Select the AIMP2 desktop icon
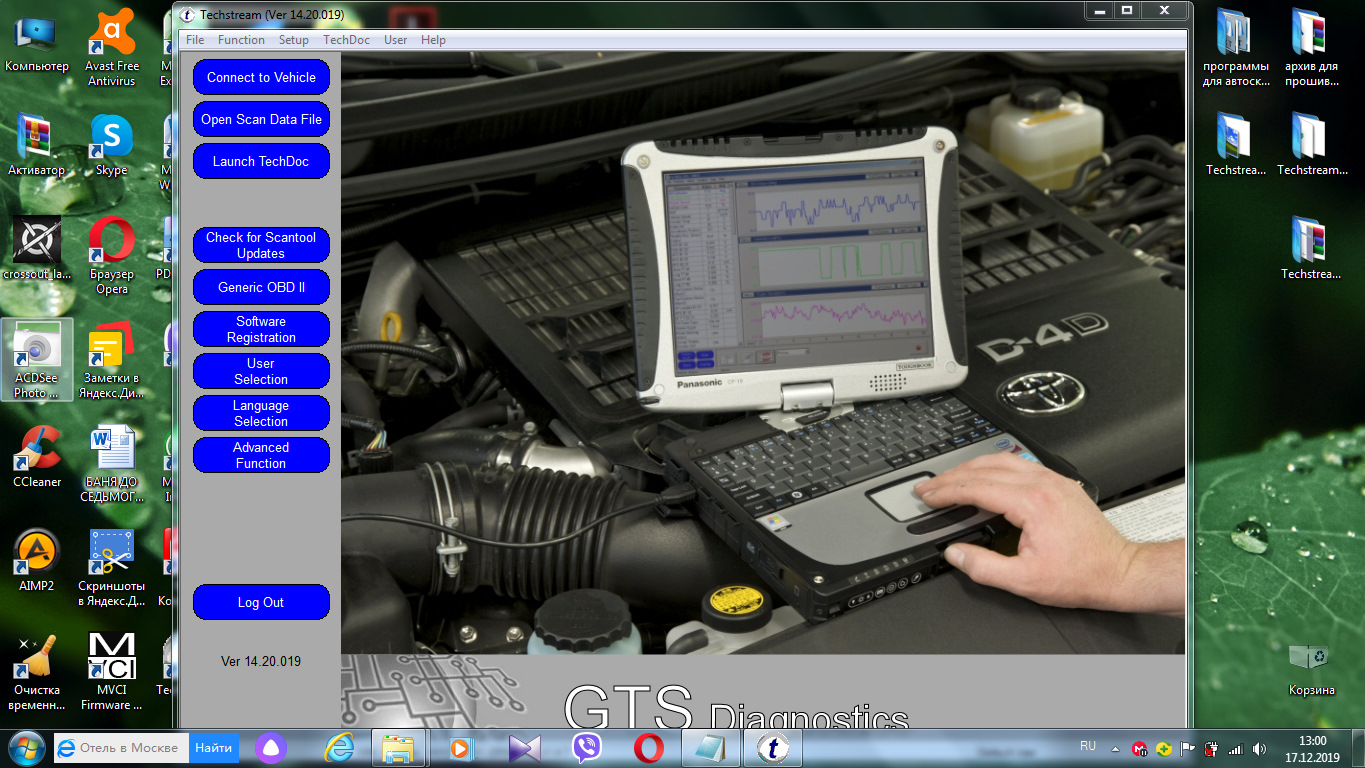The height and width of the screenshot is (768, 1365). tap(37, 562)
